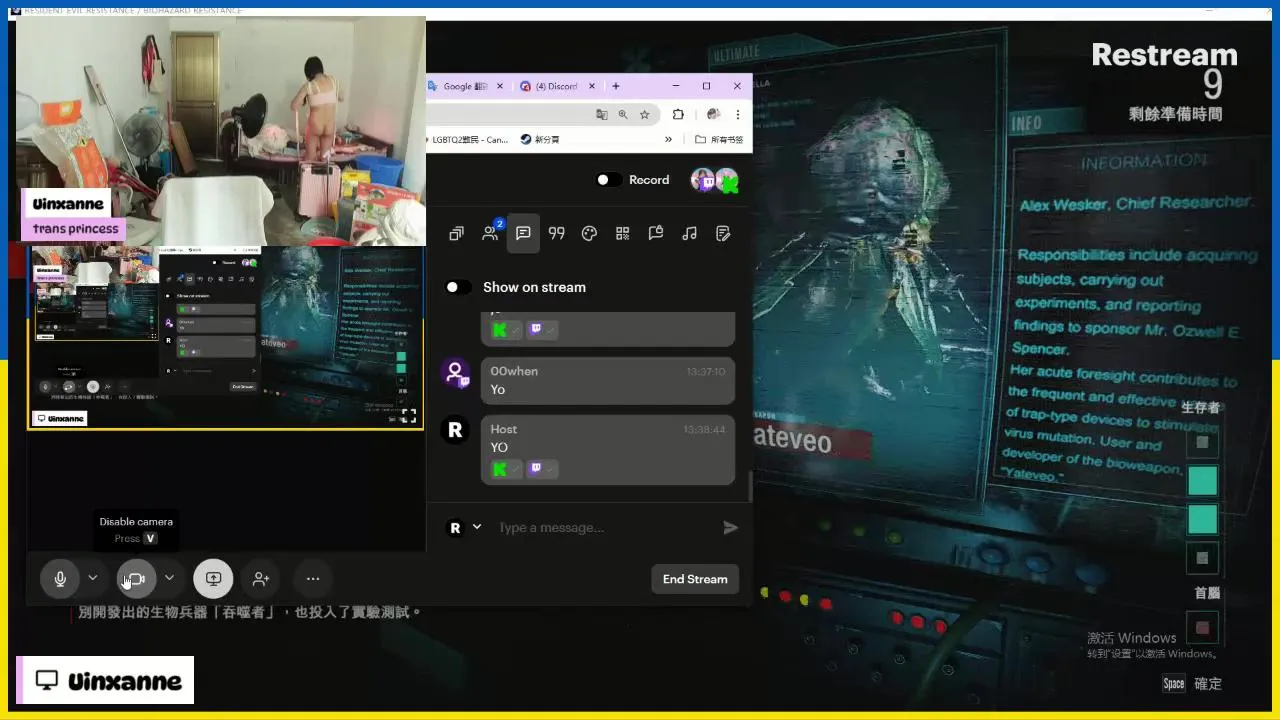1280x720 pixels.
Task: Click the zoom magnifier icon in address bar
Action: click(623, 114)
